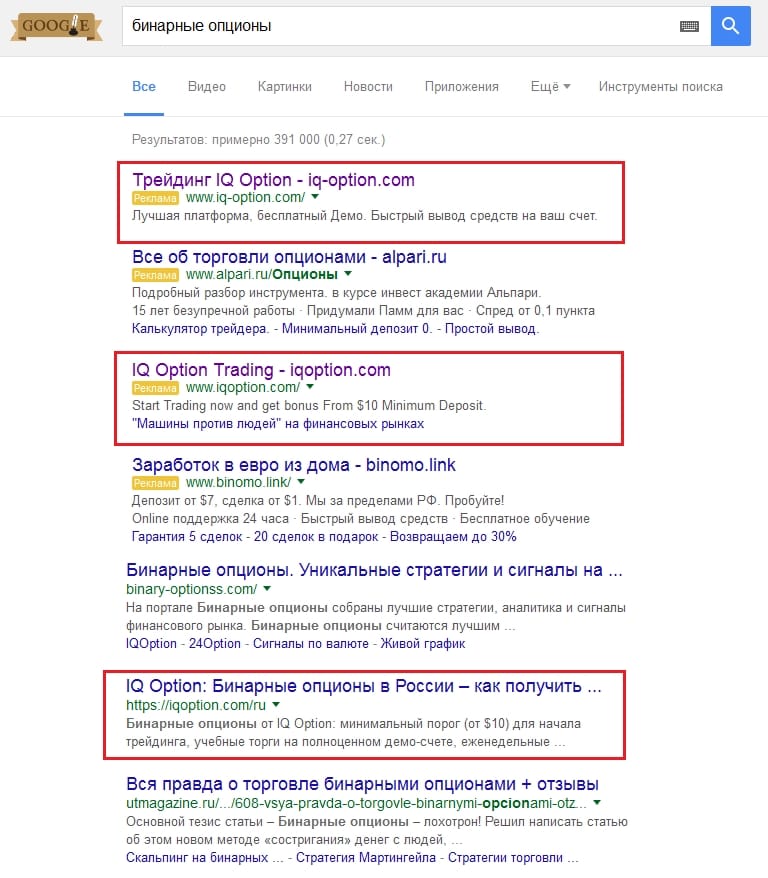Click Стратегии торговли sitelink
768x878 pixels.
513,858
